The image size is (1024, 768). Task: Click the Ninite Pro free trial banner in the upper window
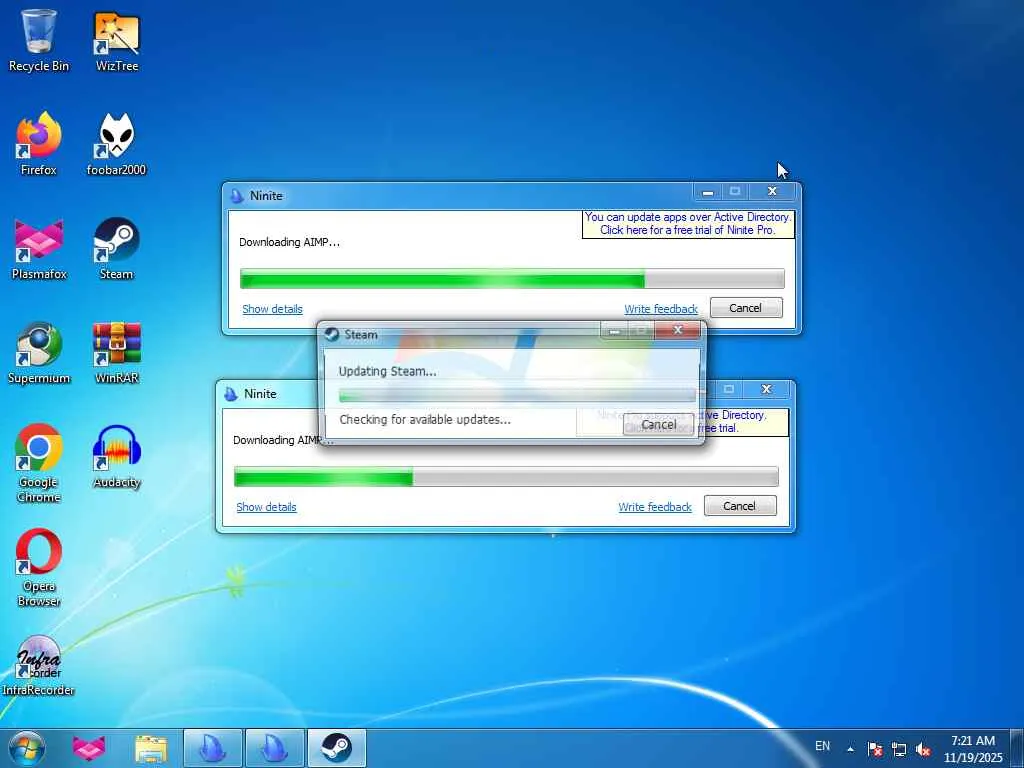[688, 223]
